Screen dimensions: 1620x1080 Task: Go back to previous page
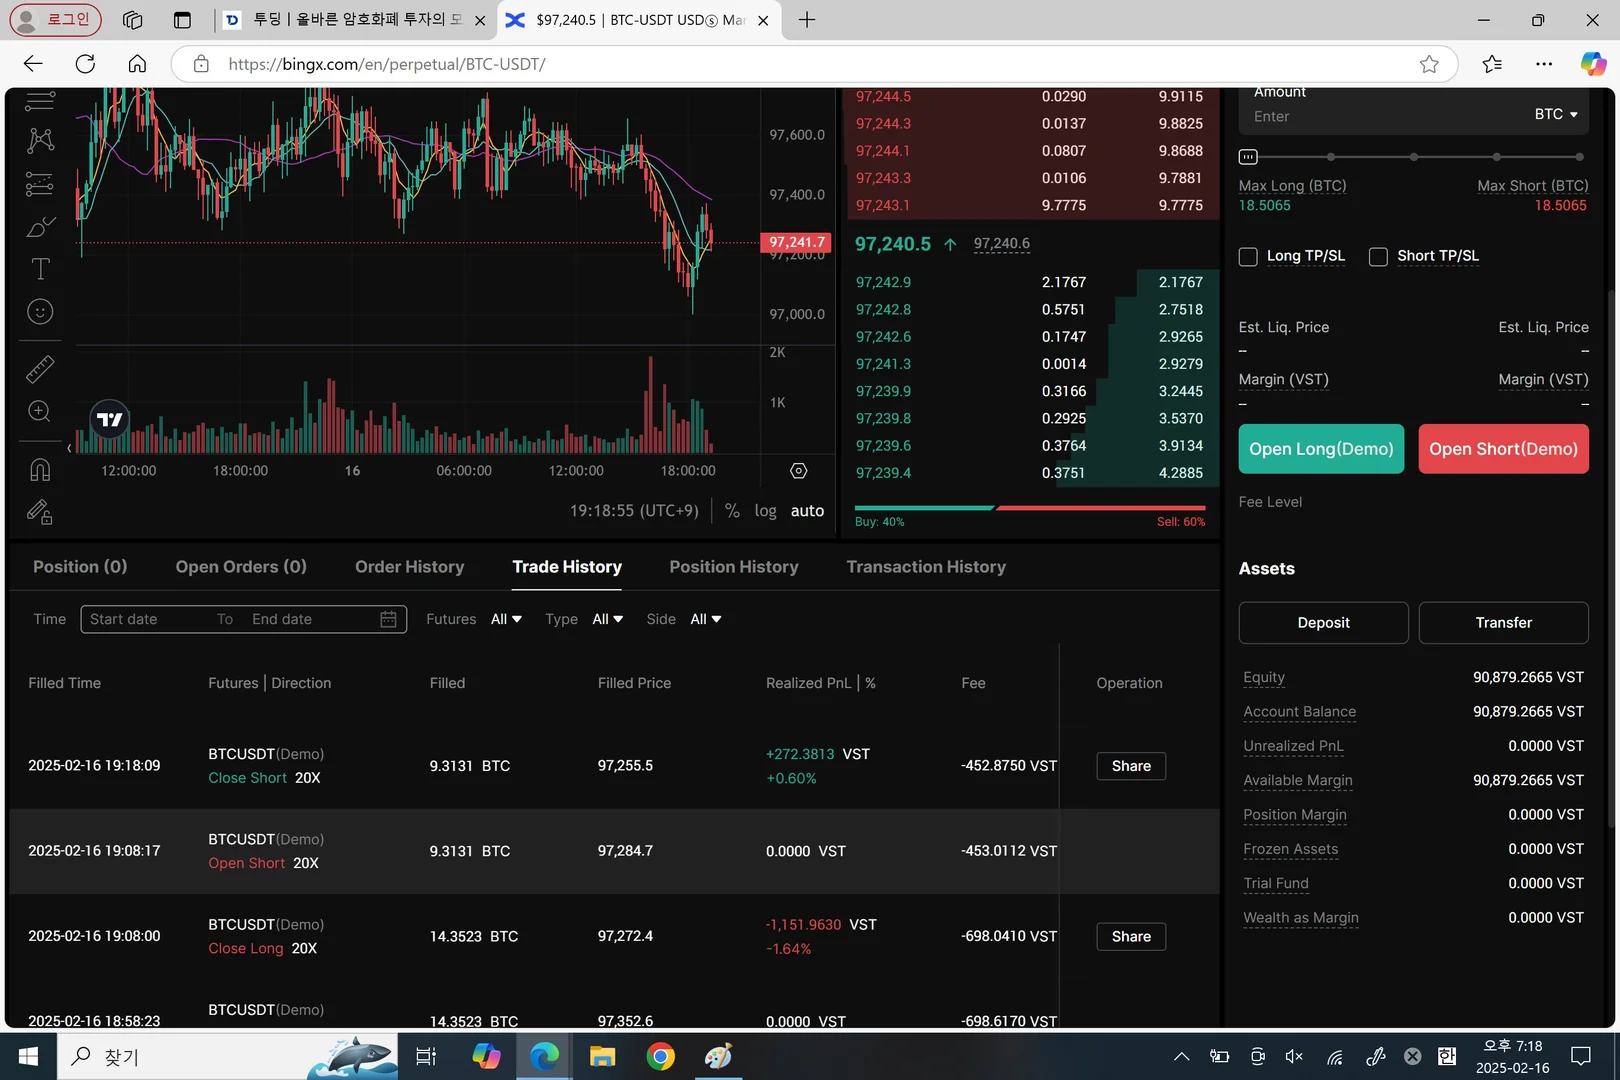tap(33, 64)
